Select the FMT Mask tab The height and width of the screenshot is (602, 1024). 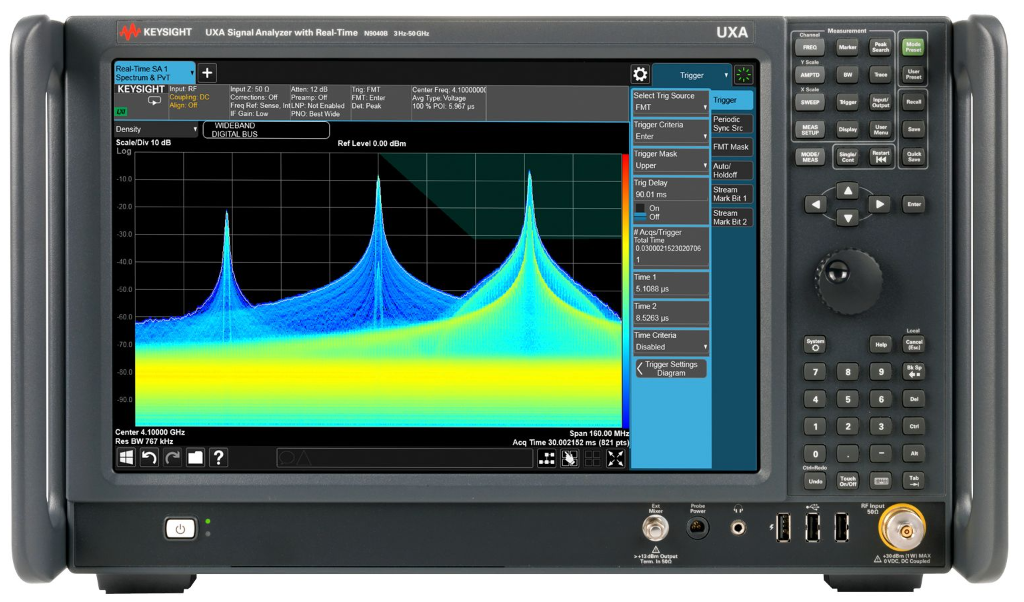click(731, 147)
